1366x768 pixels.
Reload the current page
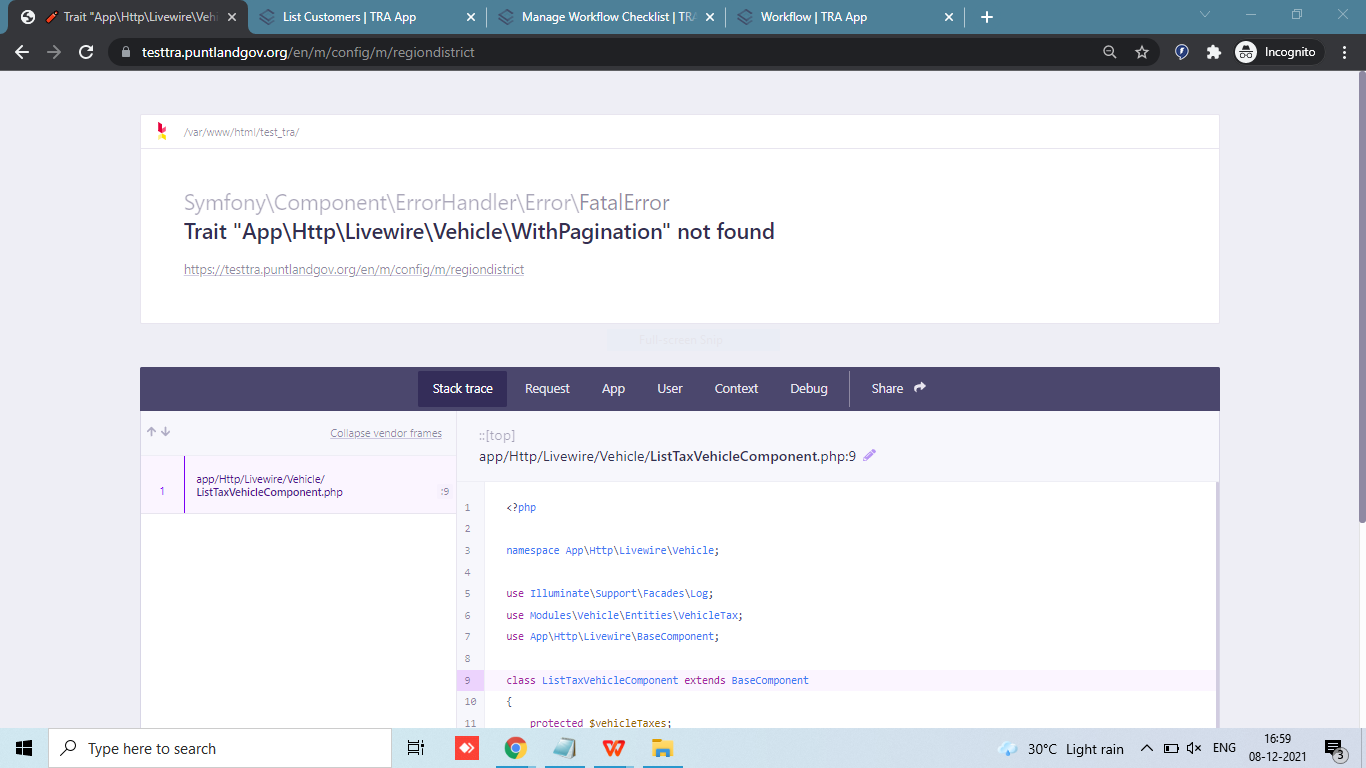(86, 52)
